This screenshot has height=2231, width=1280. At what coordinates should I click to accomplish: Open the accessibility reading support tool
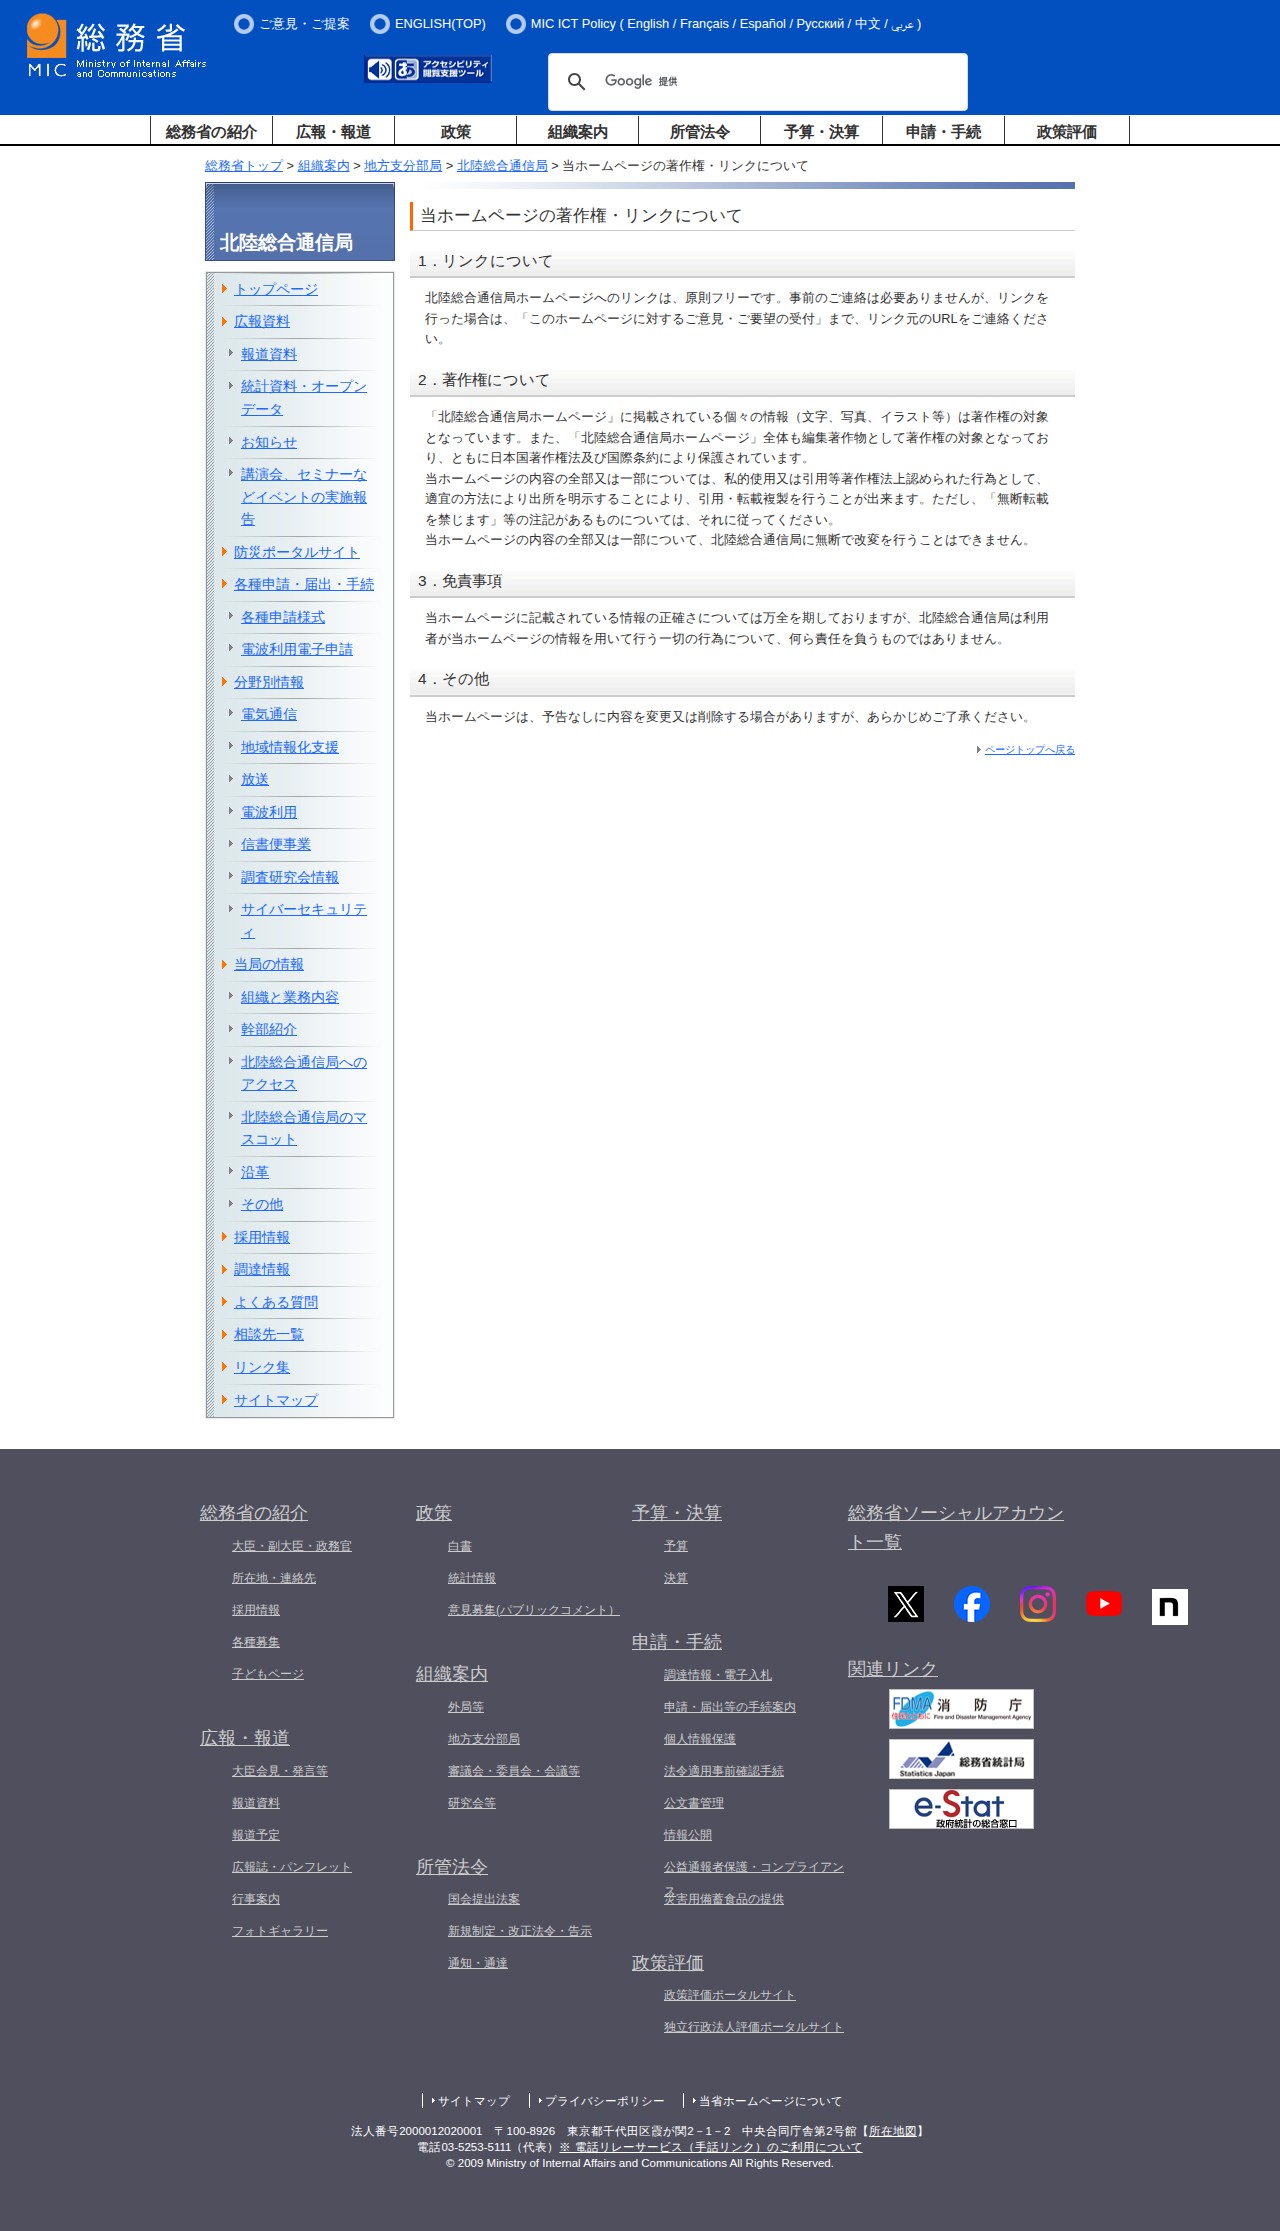428,69
